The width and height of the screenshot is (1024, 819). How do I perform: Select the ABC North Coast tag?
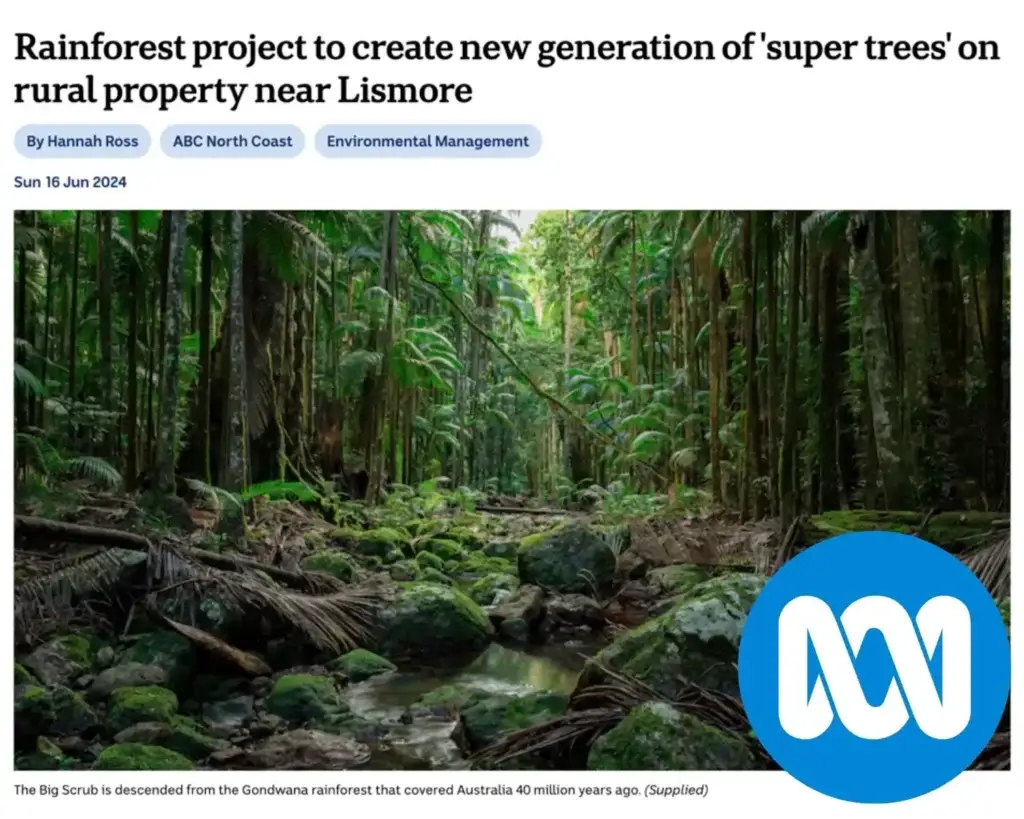232,141
